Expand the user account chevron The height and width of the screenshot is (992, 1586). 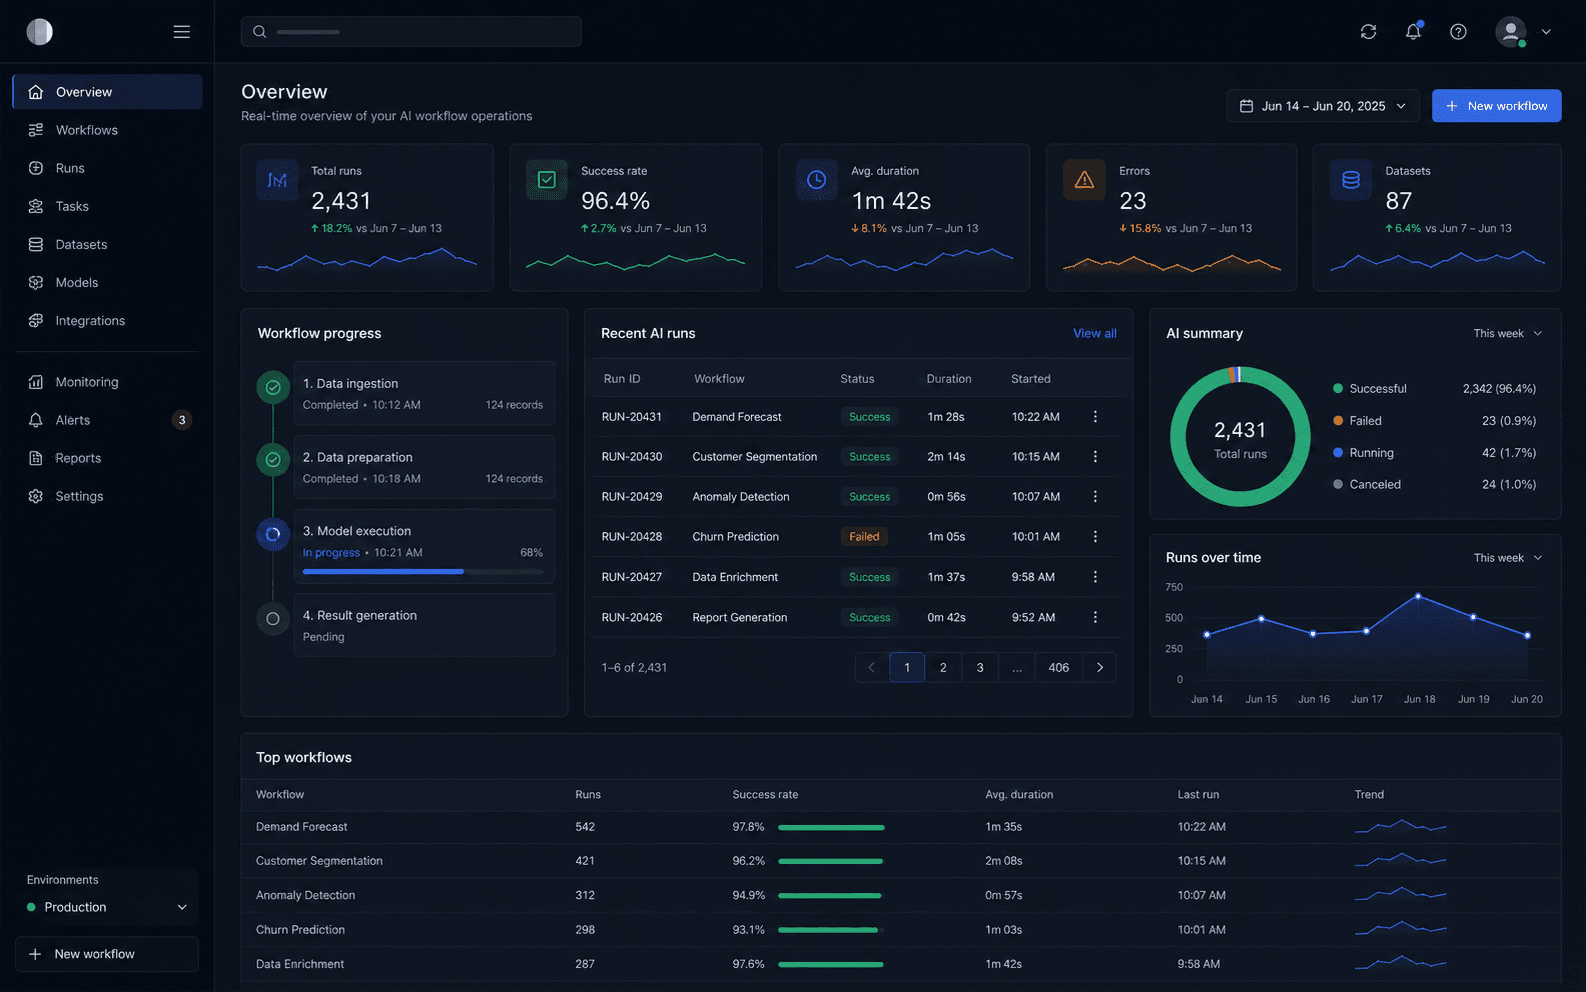click(1546, 32)
